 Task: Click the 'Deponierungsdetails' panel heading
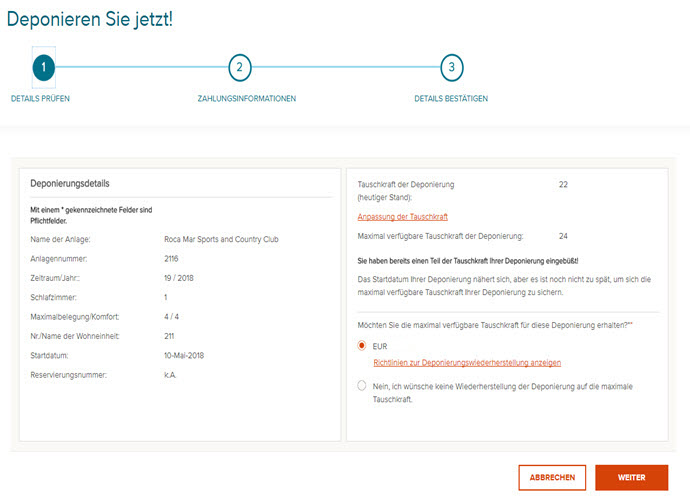(70, 184)
